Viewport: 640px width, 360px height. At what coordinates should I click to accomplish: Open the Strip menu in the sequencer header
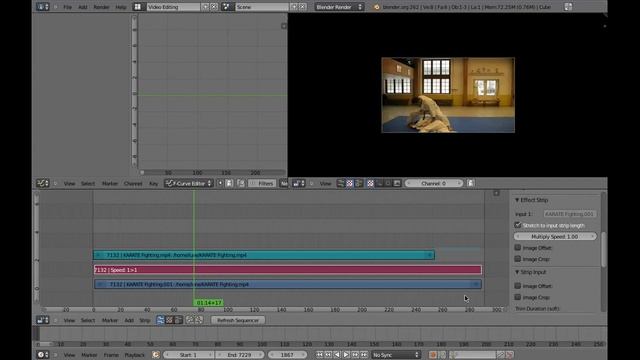point(145,320)
